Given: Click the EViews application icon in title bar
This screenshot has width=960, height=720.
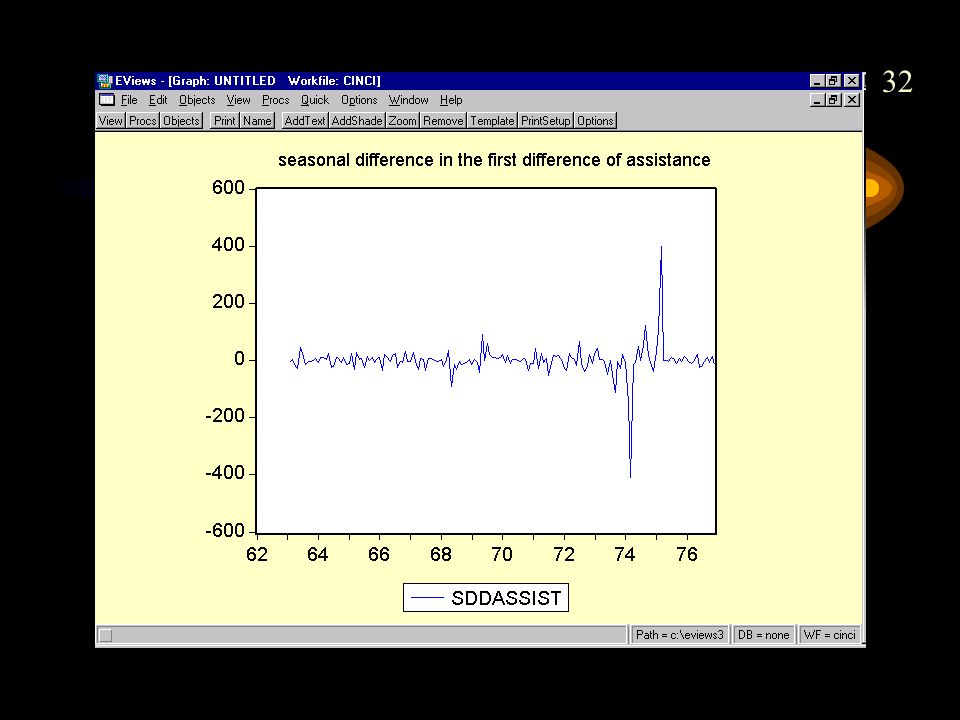Looking at the screenshot, I should [105, 81].
